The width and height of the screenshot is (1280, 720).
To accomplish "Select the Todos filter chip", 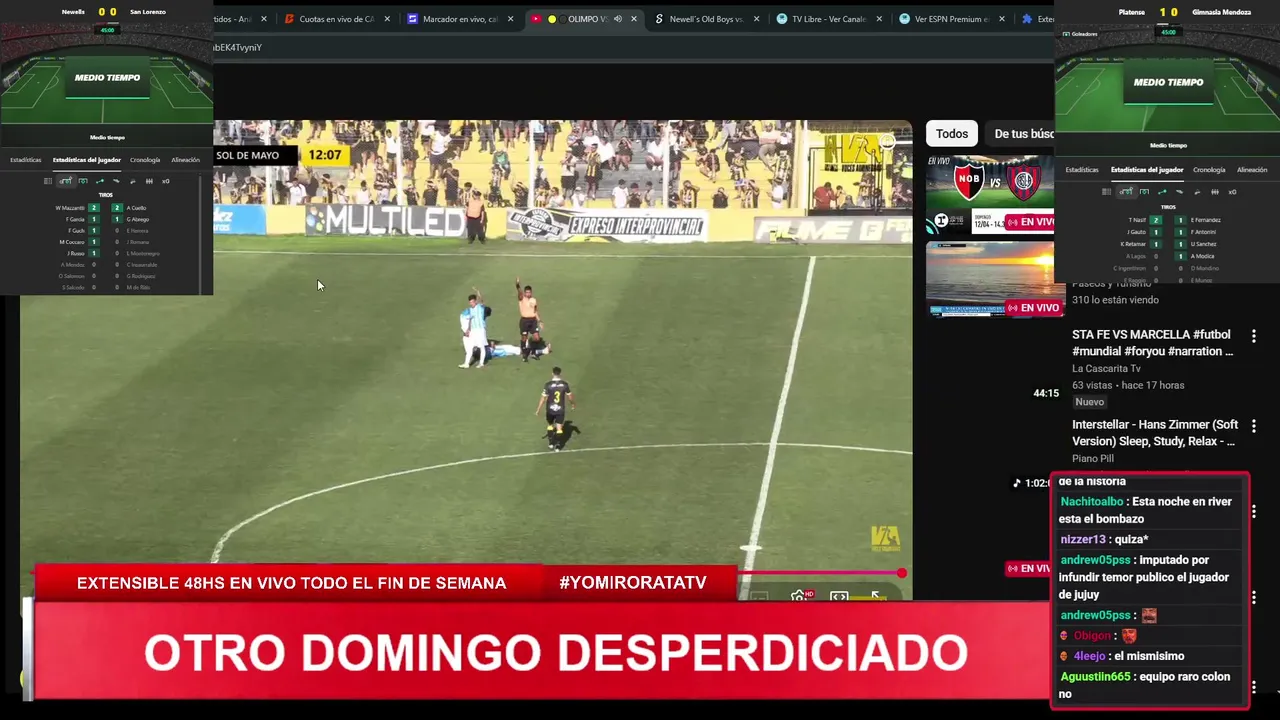I will 952,134.
